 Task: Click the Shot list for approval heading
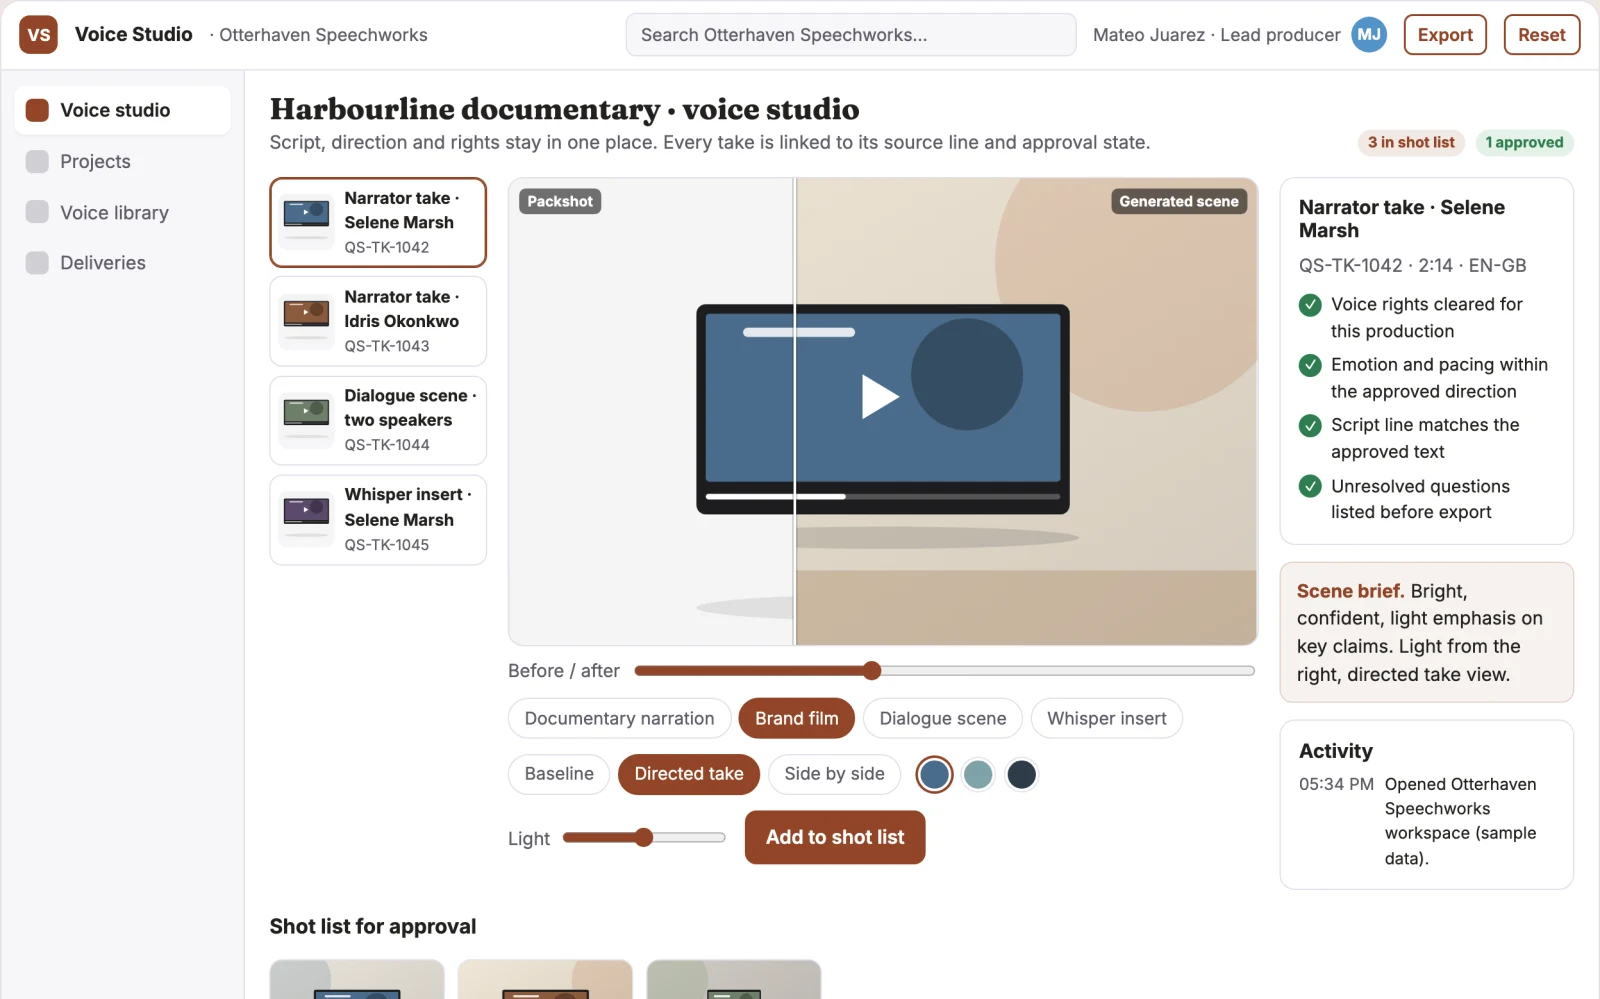point(373,926)
